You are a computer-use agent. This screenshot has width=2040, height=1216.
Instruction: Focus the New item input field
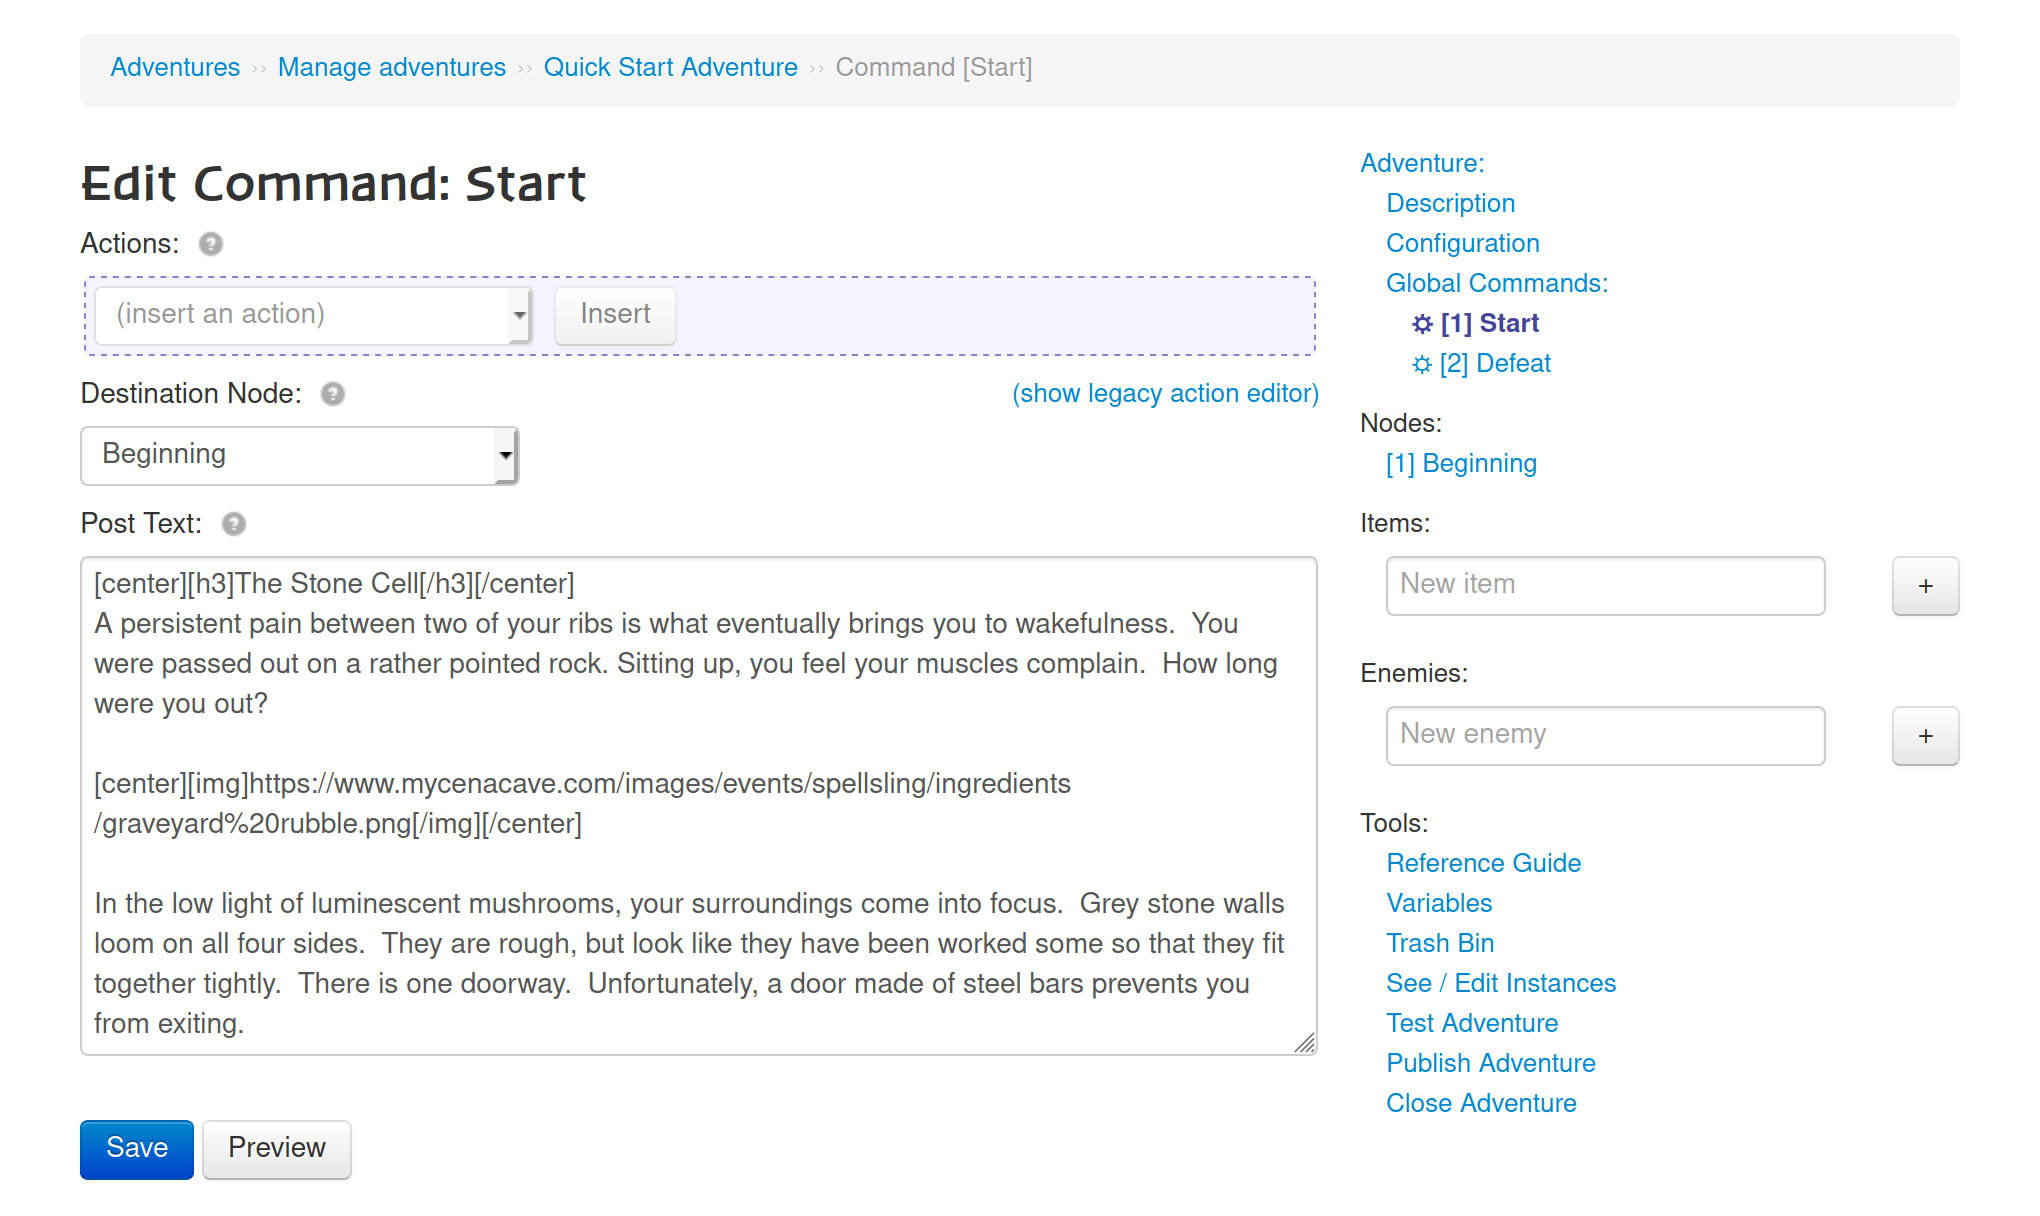(x=1605, y=586)
